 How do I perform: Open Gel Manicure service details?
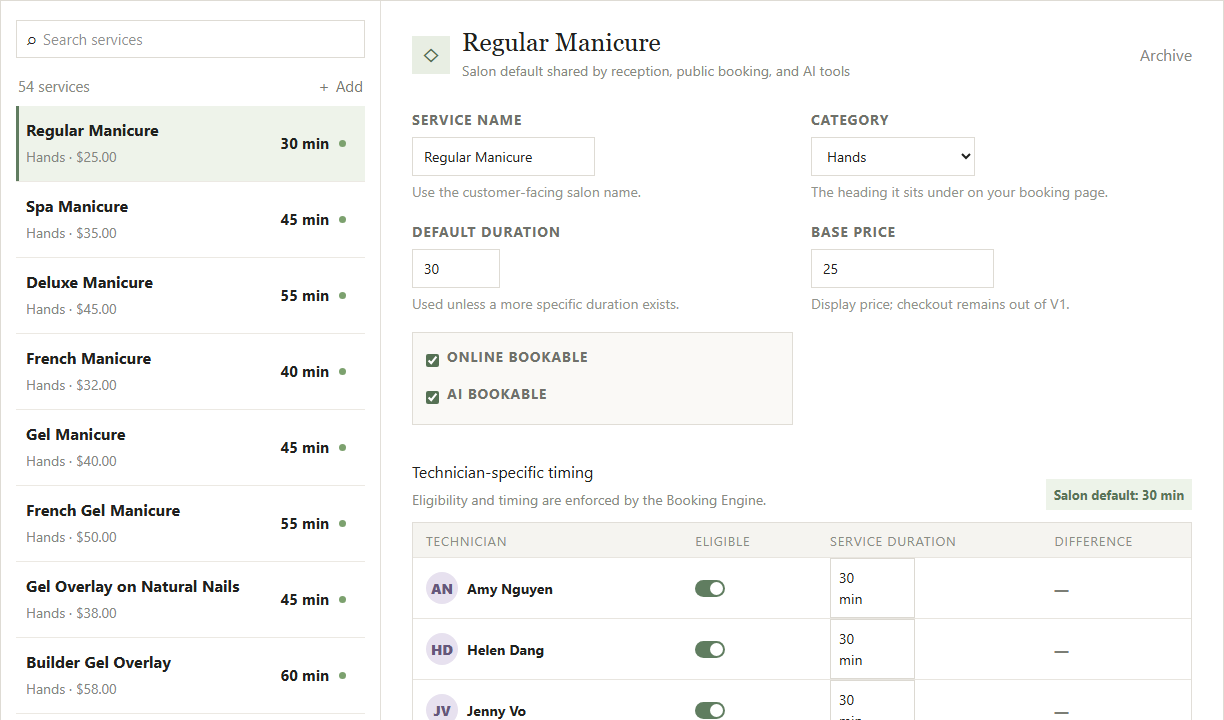[x=190, y=448]
